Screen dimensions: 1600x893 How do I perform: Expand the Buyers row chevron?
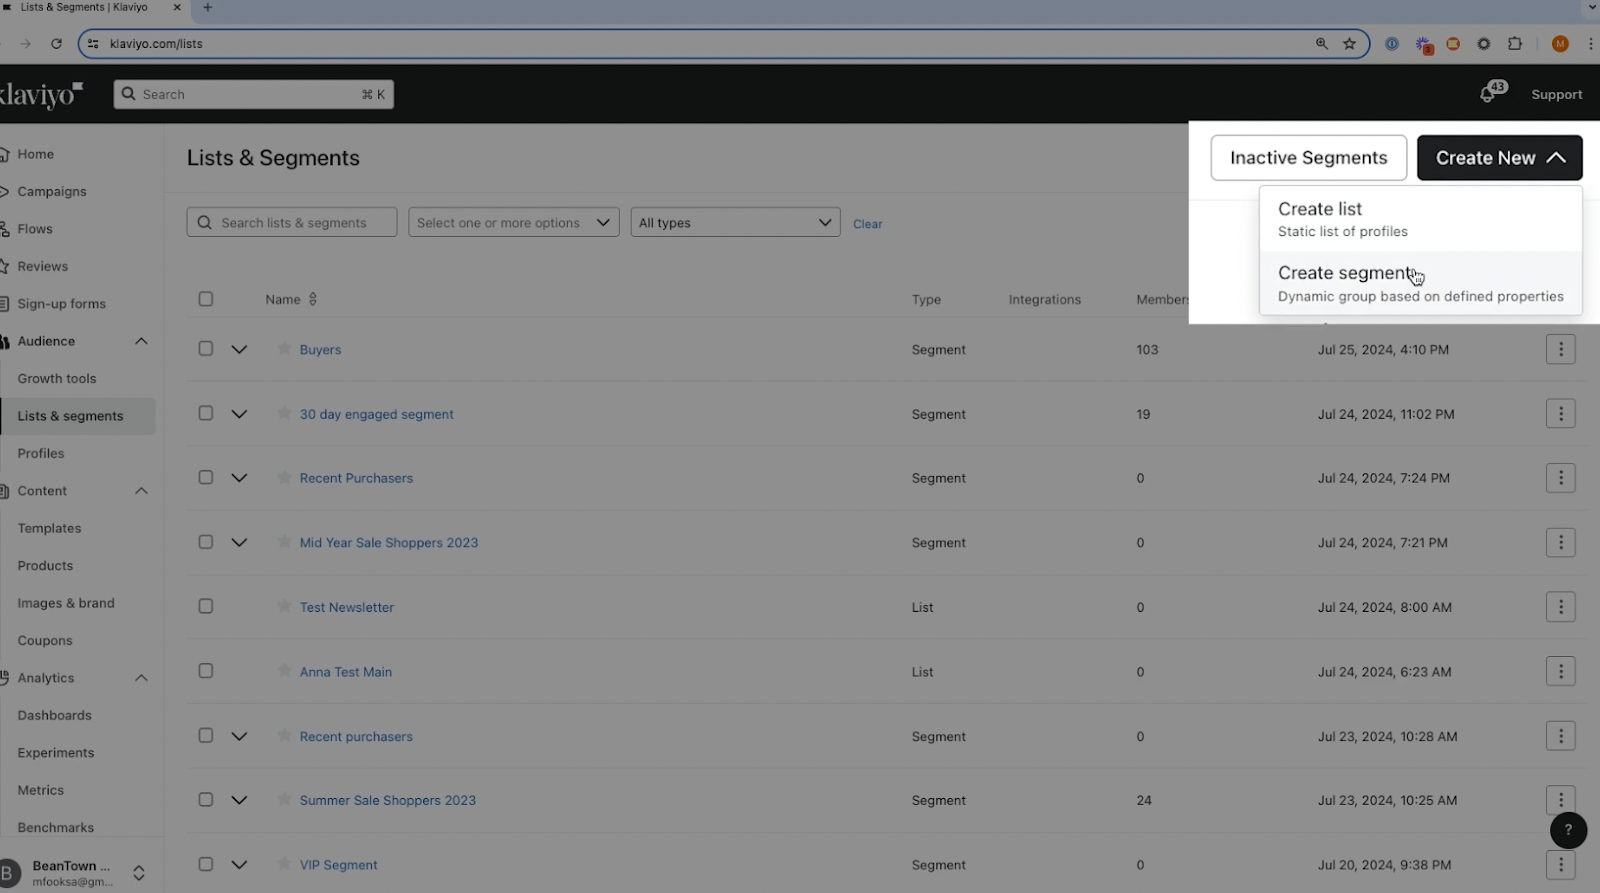(239, 349)
